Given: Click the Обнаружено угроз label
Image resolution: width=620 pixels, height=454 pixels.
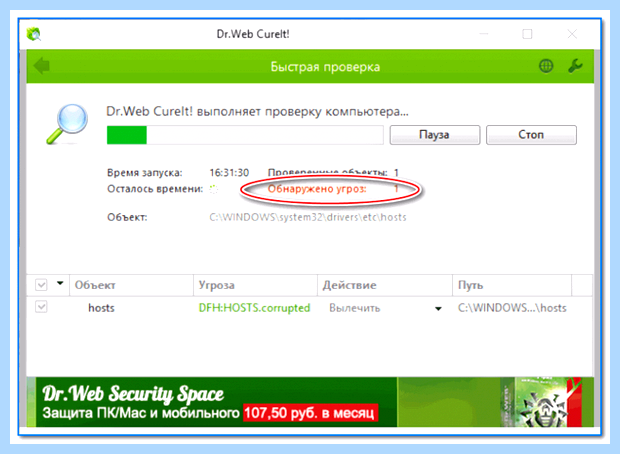Looking at the screenshot, I should (317, 189).
